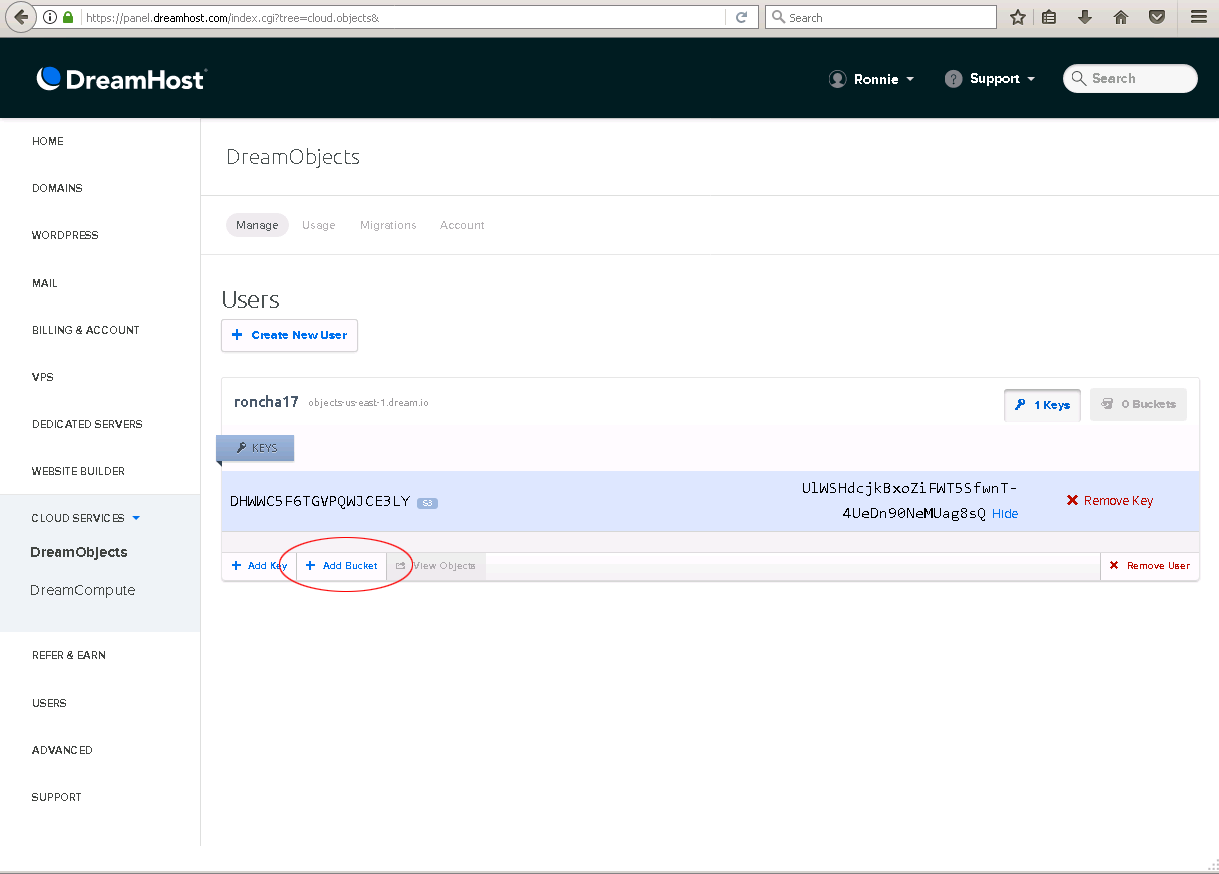The height and width of the screenshot is (874, 1219).
Task: Click the green padlock security icon
Action: (x=68, y=17)
